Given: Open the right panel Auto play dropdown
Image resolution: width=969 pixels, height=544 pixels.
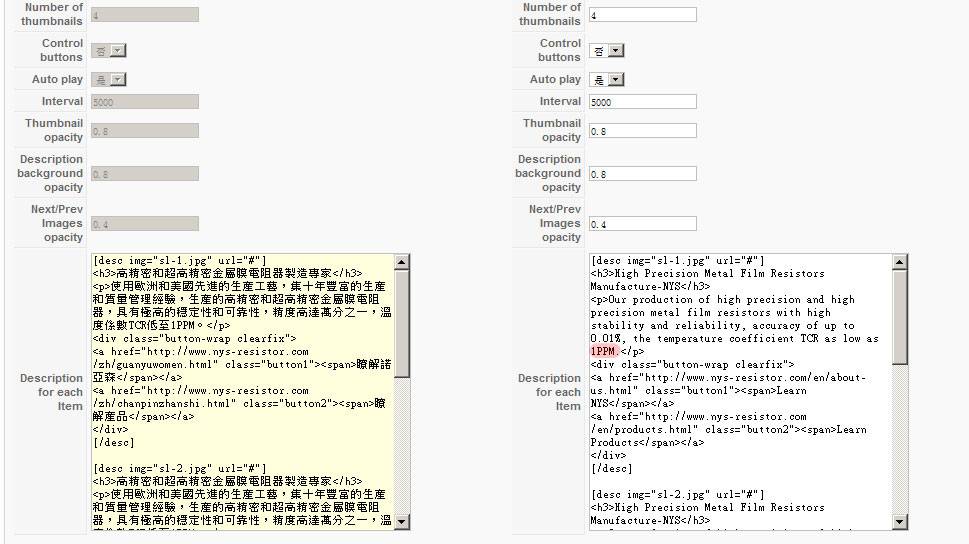Looking at the screenshot, I should tap(607, 80).
